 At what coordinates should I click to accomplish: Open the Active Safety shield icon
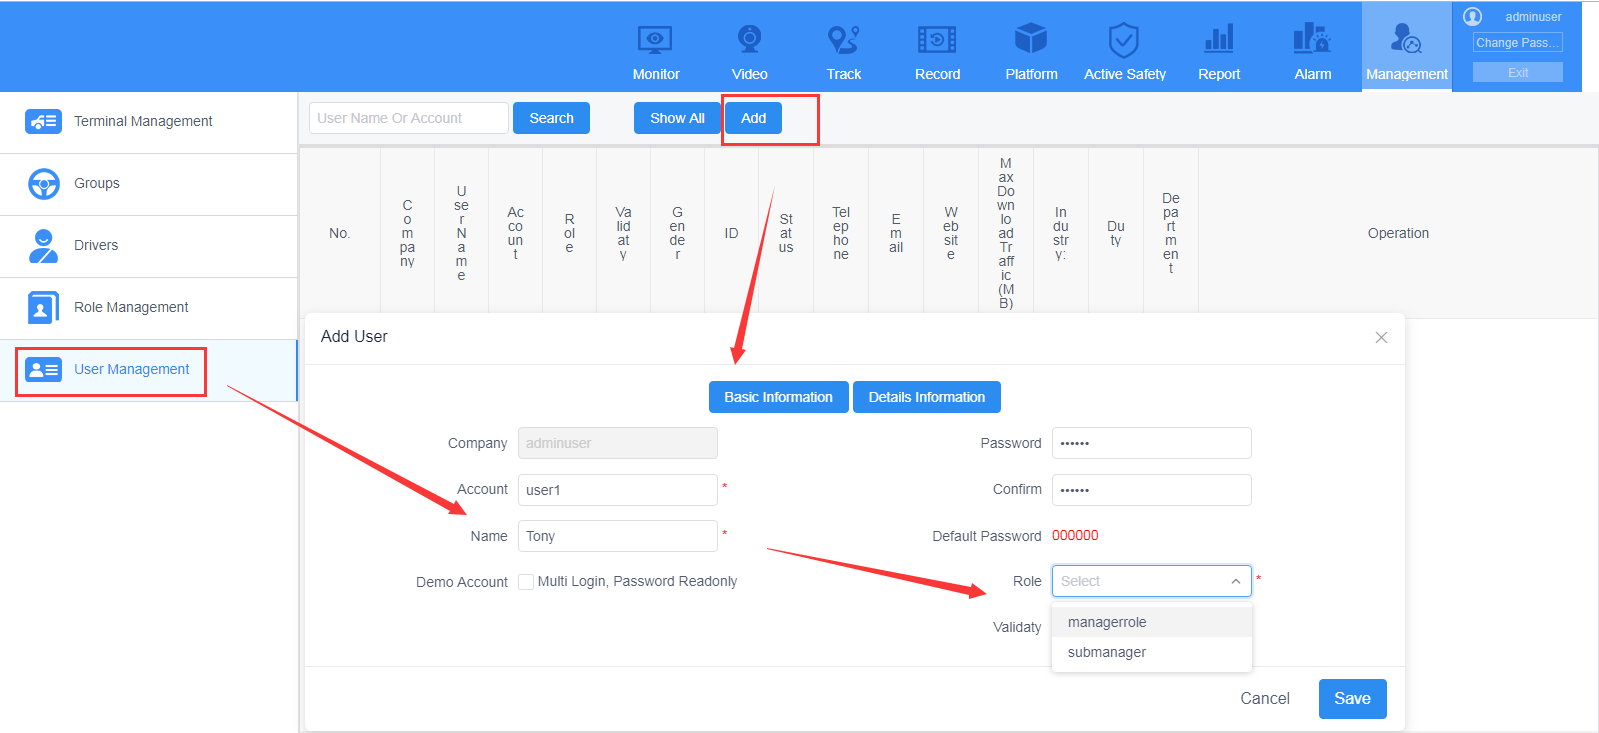(x=1124, y=40)
